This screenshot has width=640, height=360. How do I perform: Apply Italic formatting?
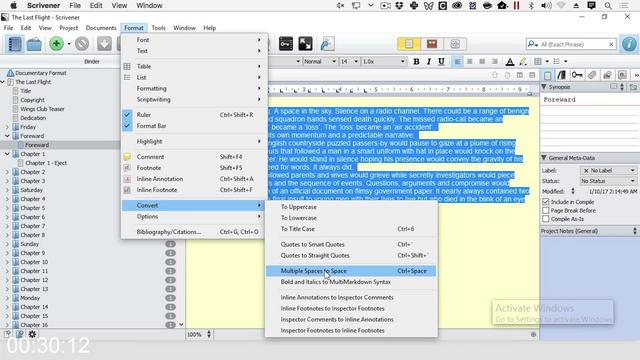(429, 62)
